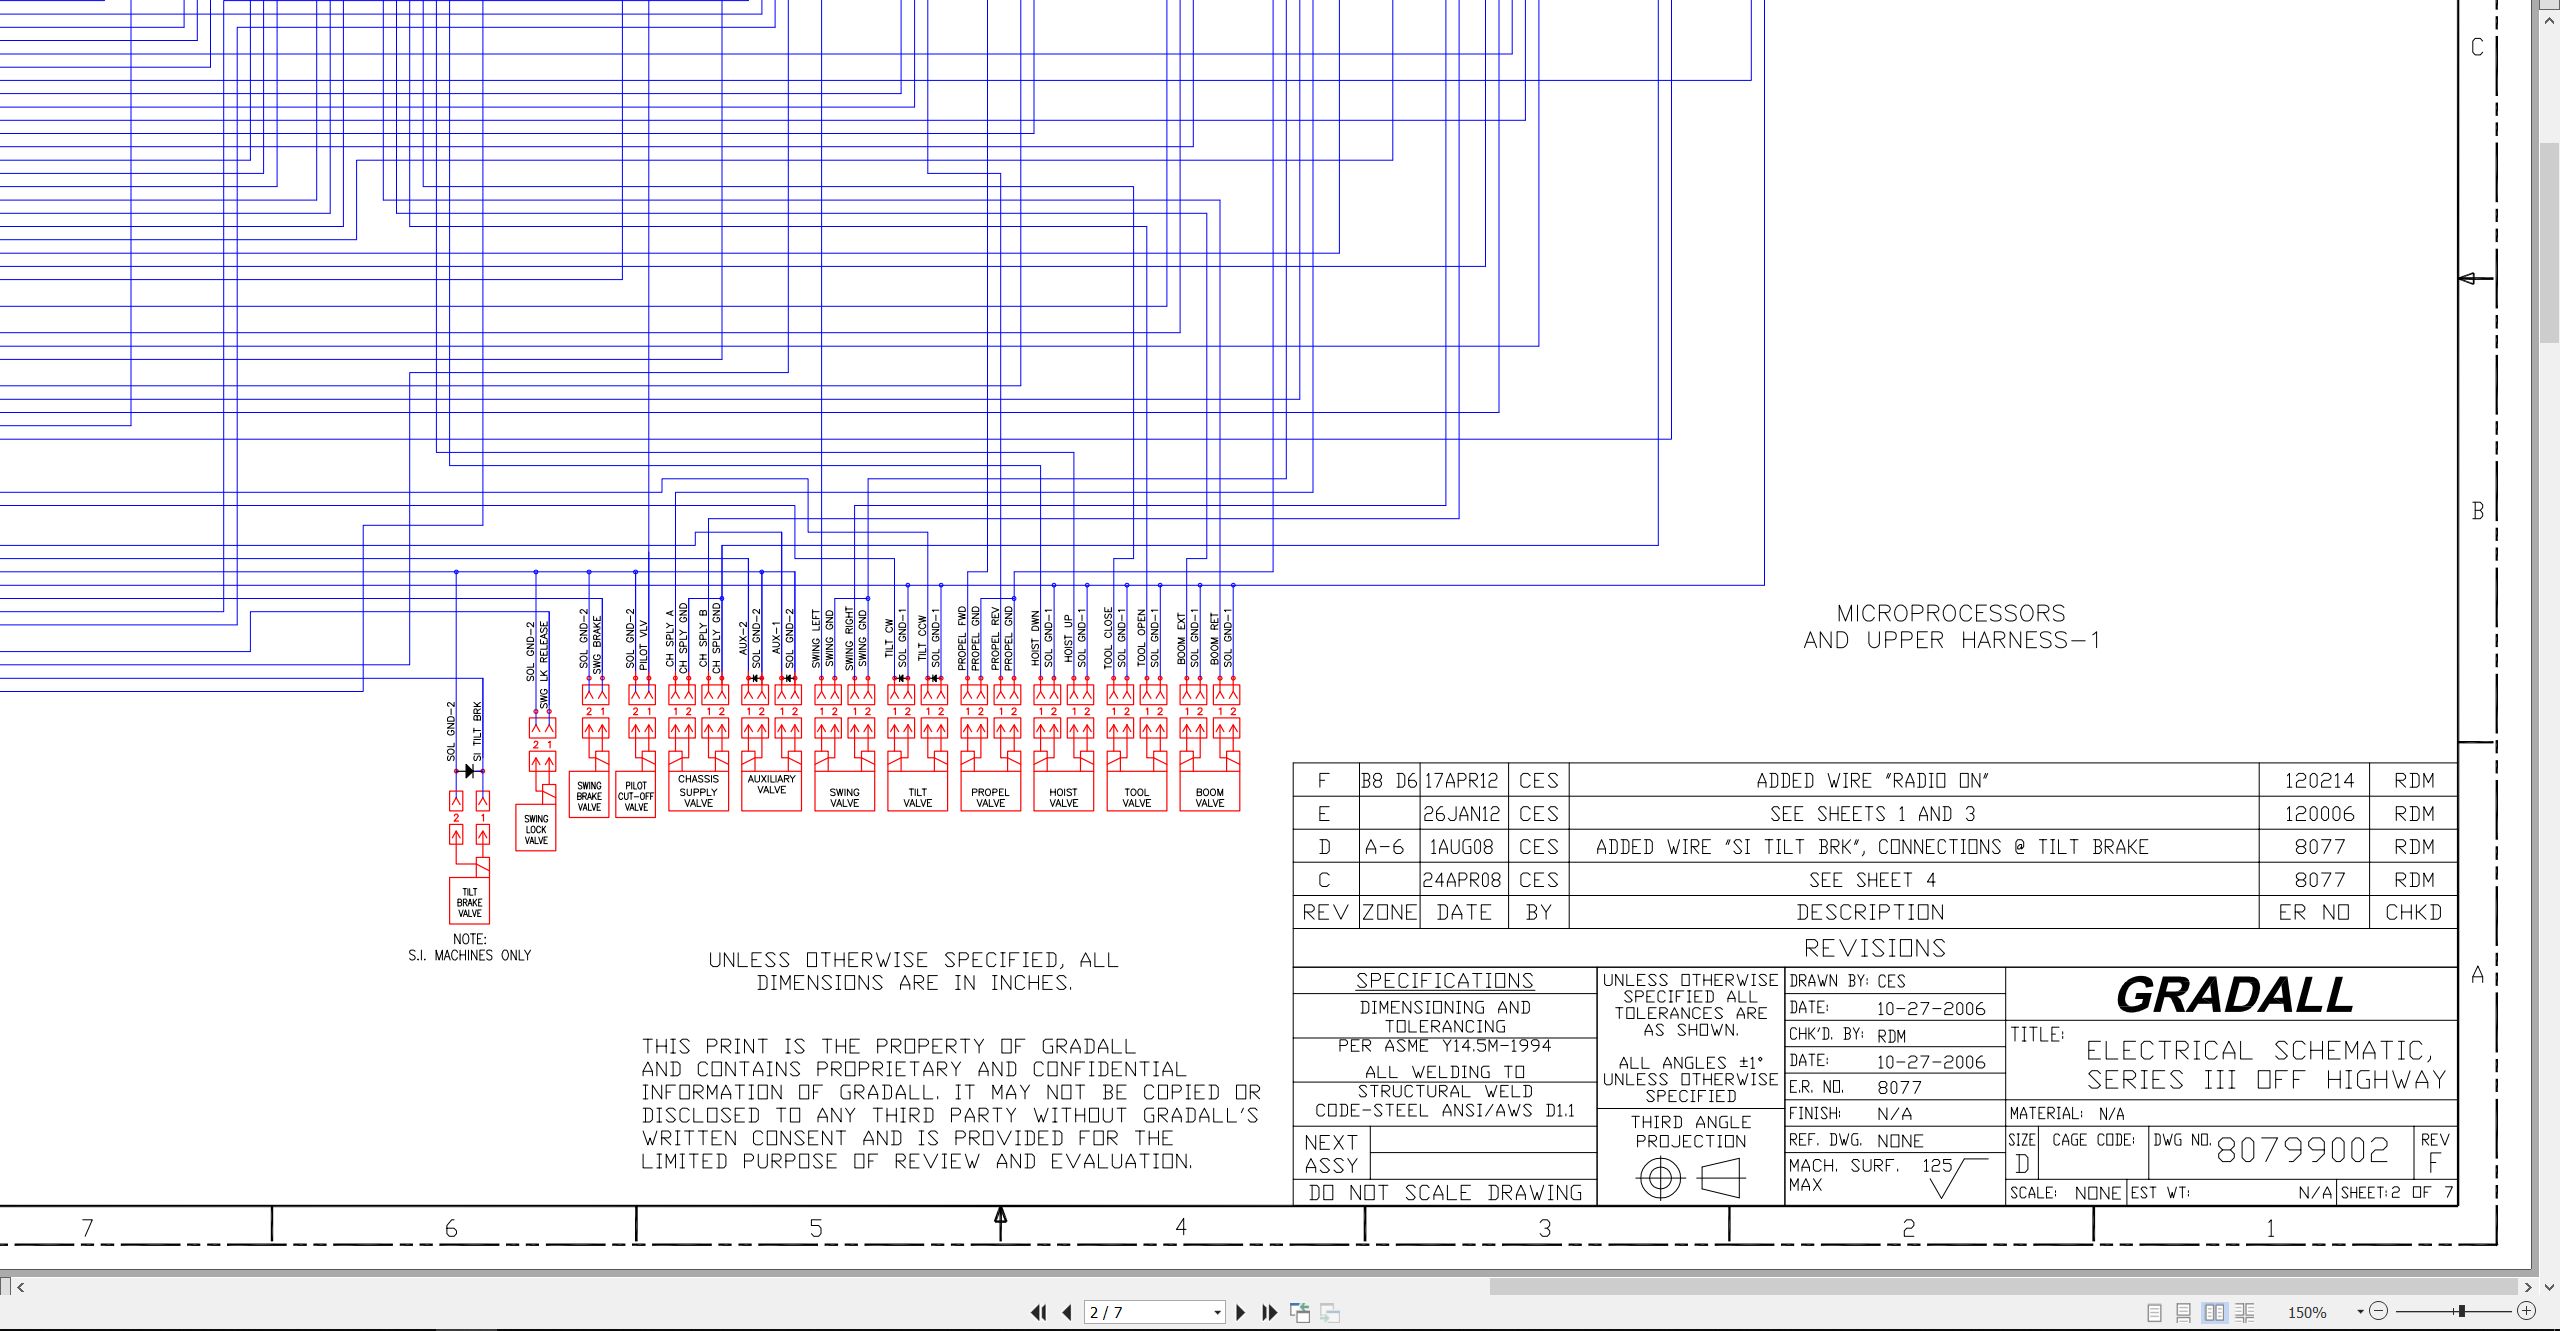
Task: Select the two-page facing view
Action: point(2215,1312)
